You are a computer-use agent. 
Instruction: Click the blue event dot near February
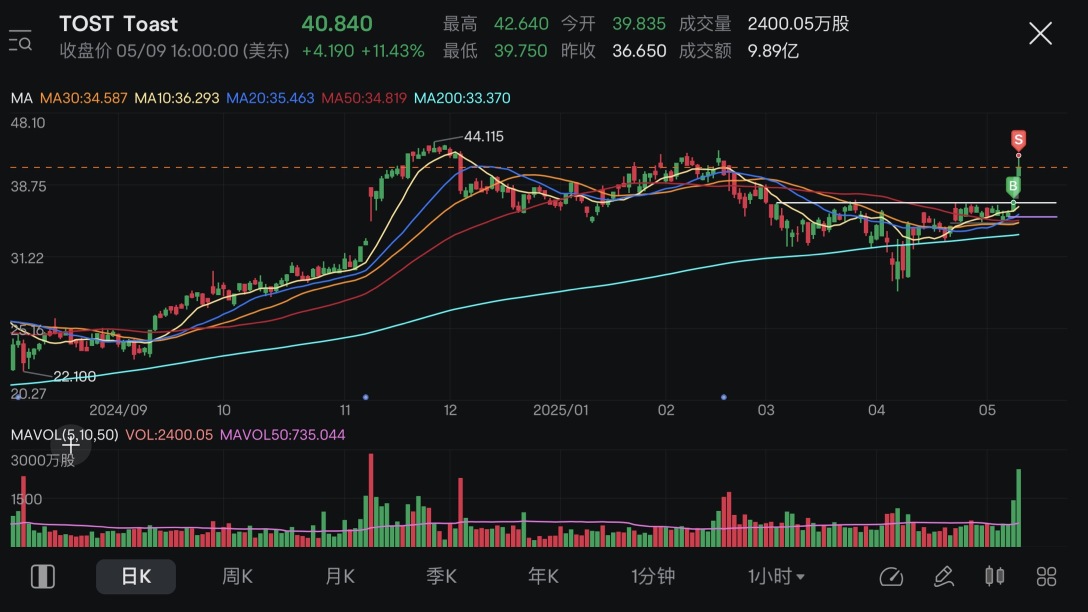(x=724, y=397)
